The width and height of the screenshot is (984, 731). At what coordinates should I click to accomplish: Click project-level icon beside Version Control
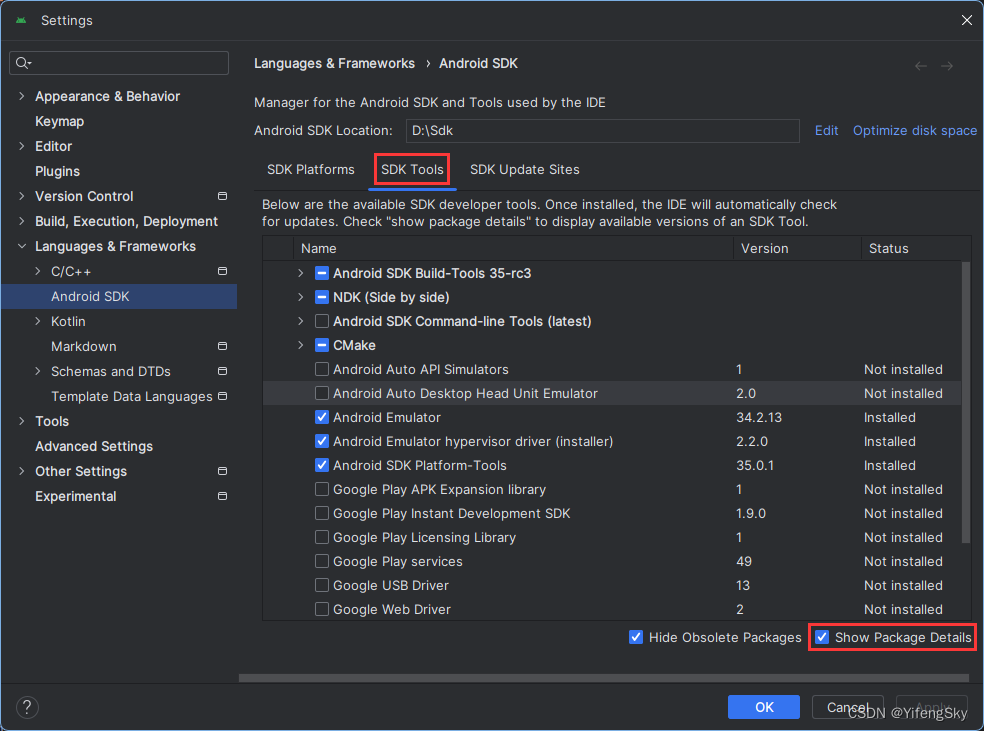click(222, 196)
